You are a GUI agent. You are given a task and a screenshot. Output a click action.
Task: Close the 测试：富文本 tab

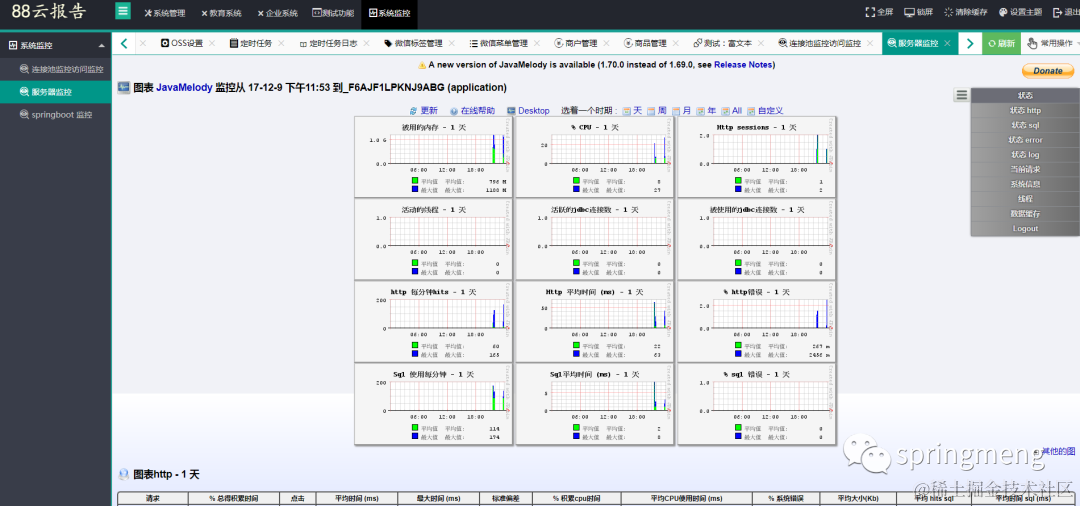(760, 43)
